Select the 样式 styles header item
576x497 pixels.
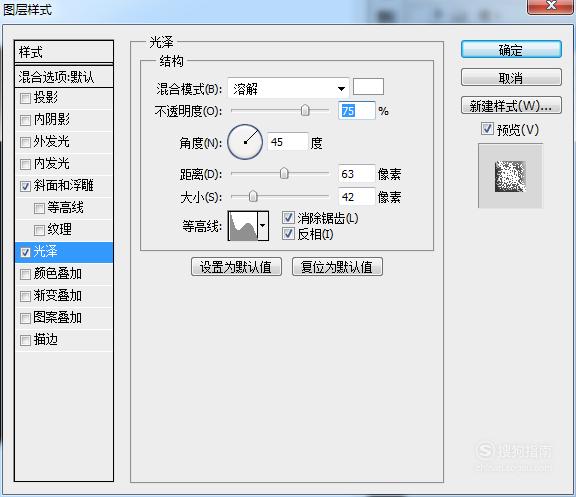[64, 52]
